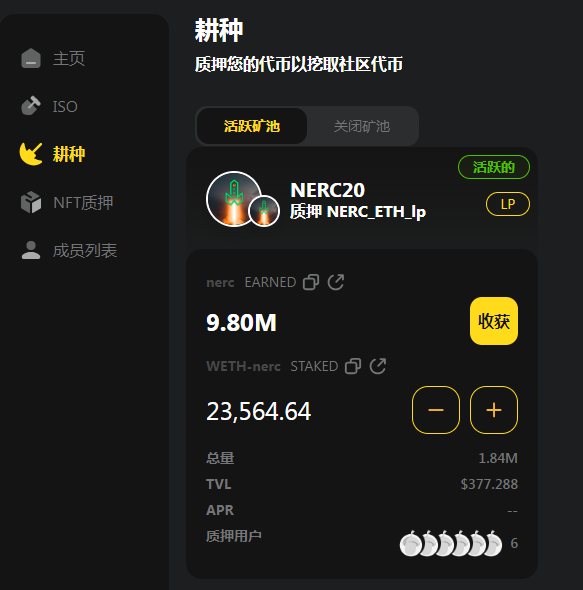Open the 成员列表 person icon
The image size is (583, 590).
(31, 250)
